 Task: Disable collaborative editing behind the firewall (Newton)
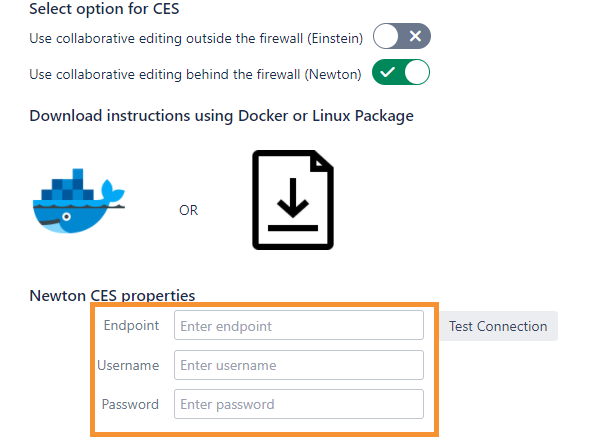coord(401,72)
